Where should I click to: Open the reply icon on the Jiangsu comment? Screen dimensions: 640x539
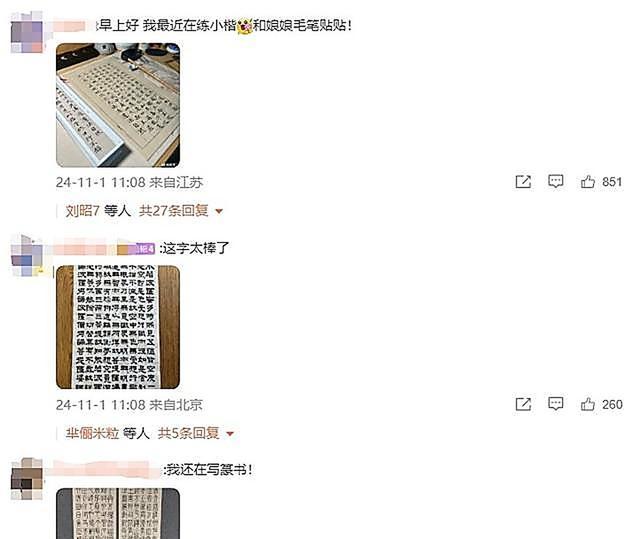(x=556, y=181)
